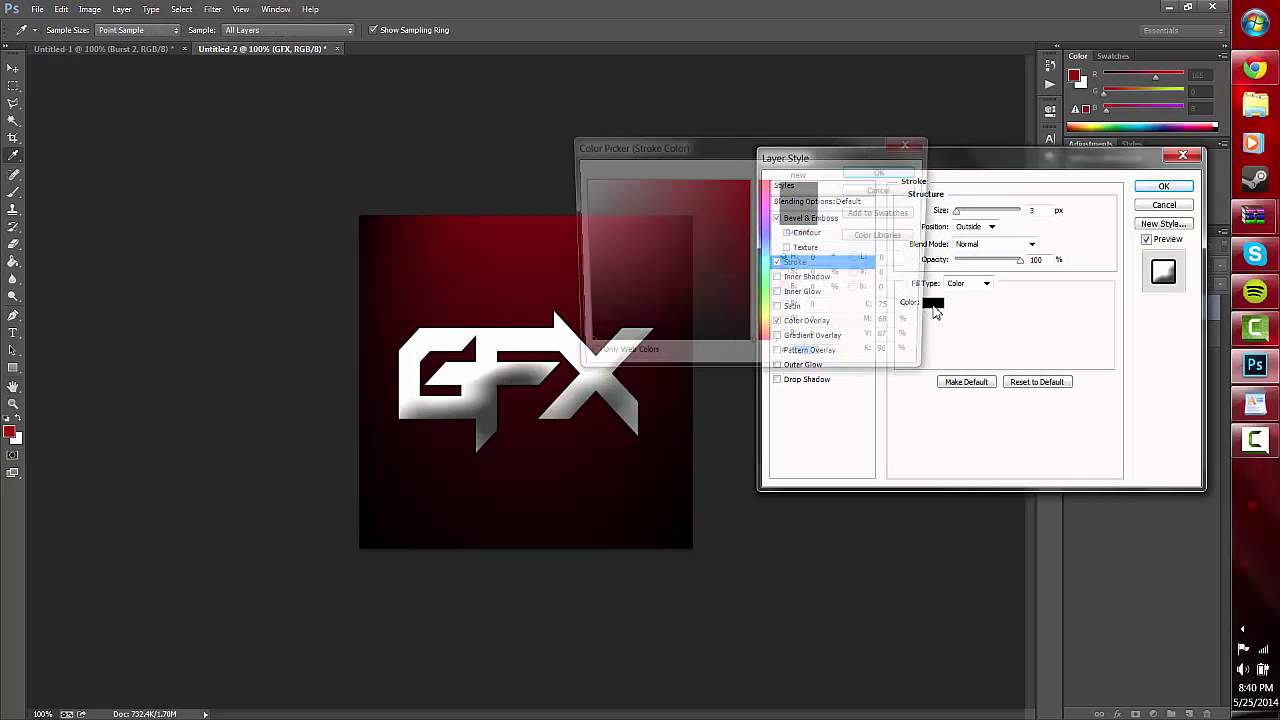
Task: Select the Brush tool
Action: tap(13, 191)
